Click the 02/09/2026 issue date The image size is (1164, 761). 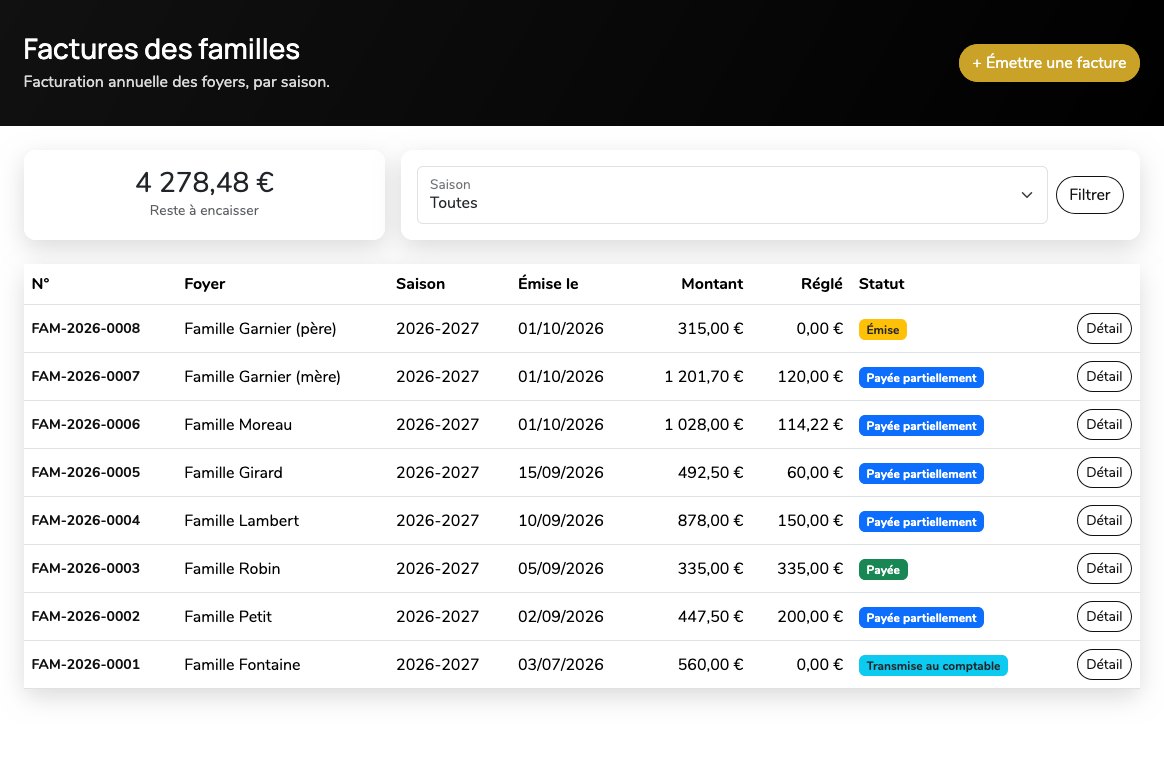[x=560, y=616]
